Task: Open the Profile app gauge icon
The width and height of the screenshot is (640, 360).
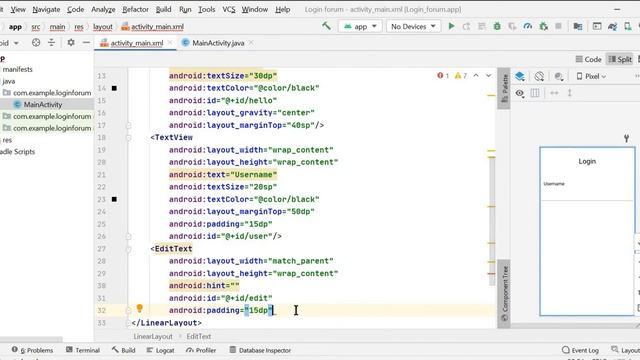Action: tap(528, 26)
